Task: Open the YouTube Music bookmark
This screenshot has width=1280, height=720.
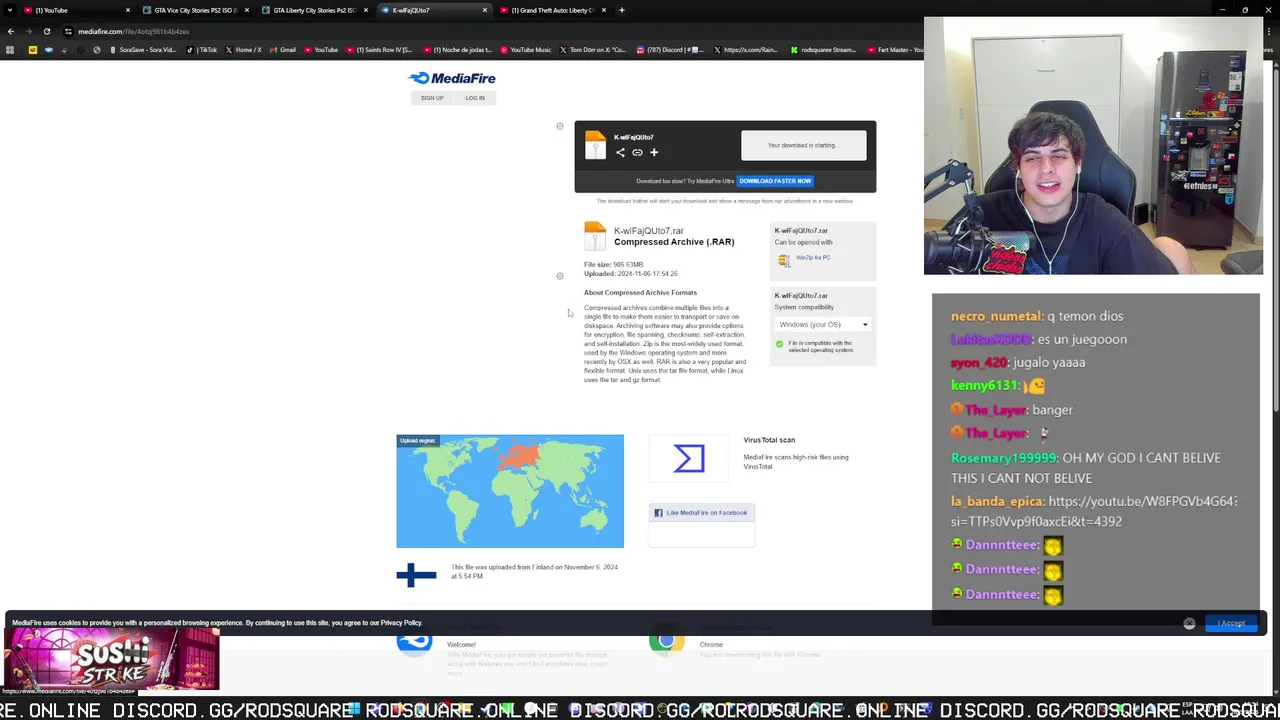Action: 526,50
